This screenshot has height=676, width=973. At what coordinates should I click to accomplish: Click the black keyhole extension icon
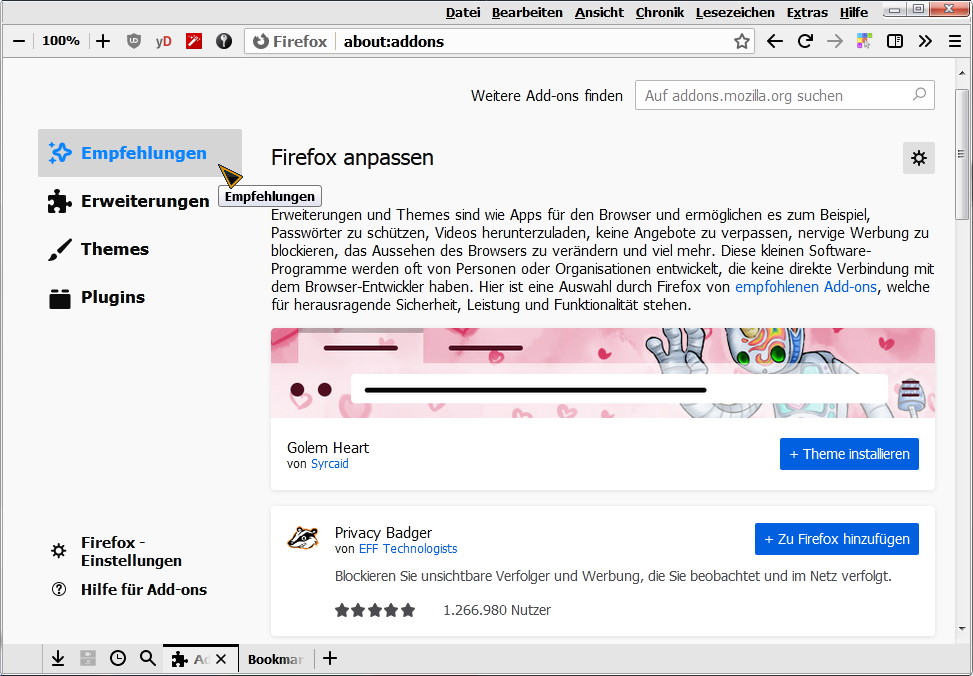pos(224,41)
